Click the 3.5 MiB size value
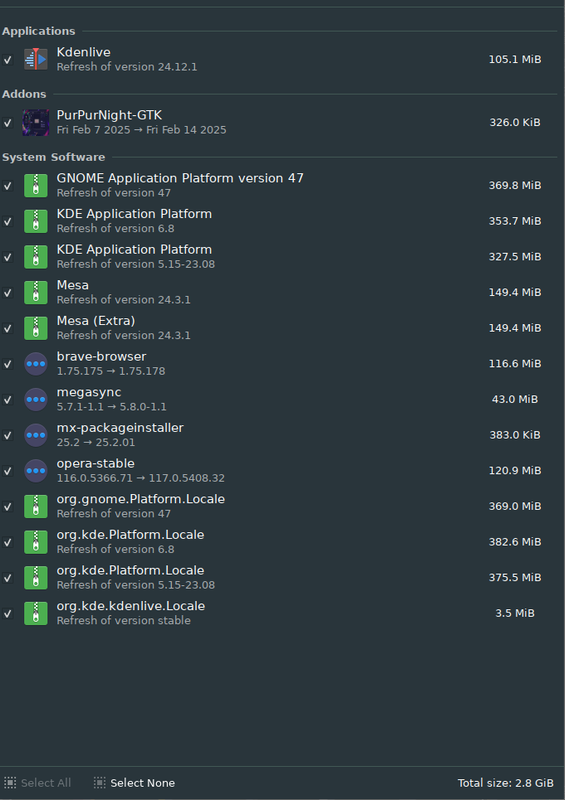This screenshot has width=565, height=800. click(x=515, y=613)
